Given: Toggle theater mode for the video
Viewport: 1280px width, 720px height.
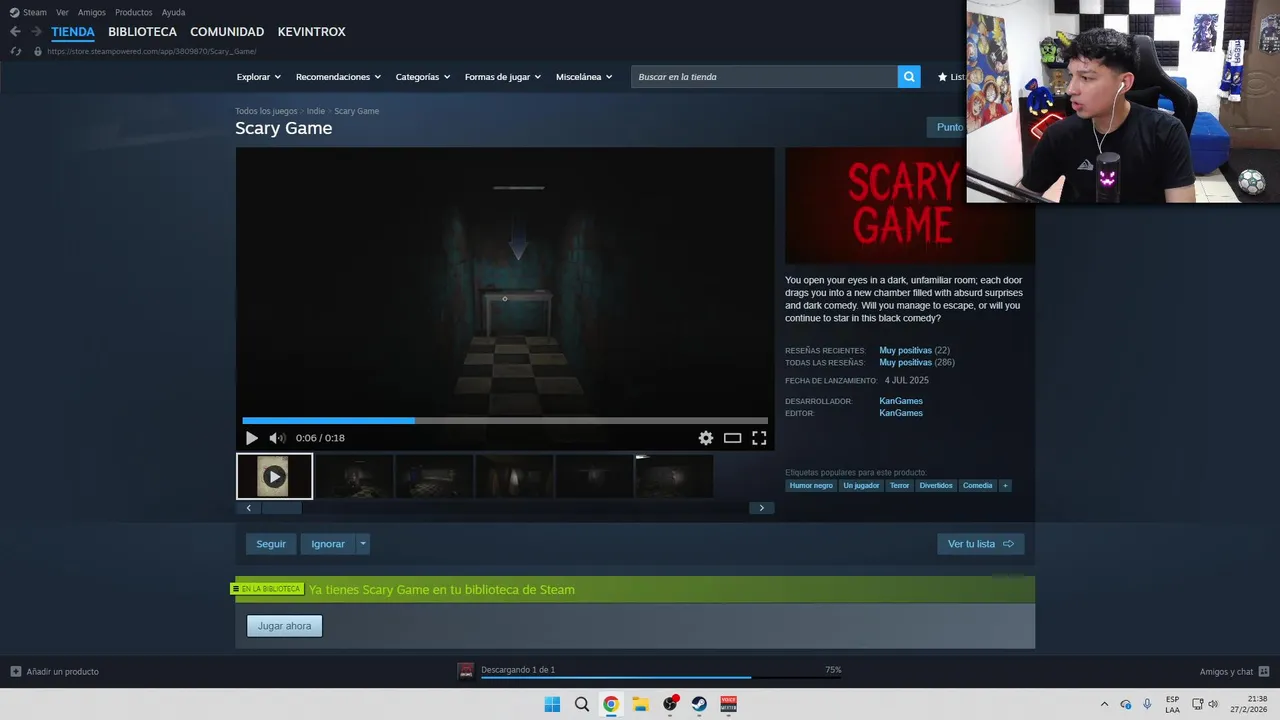Looking at the screenshot, I should coord(733,438).
